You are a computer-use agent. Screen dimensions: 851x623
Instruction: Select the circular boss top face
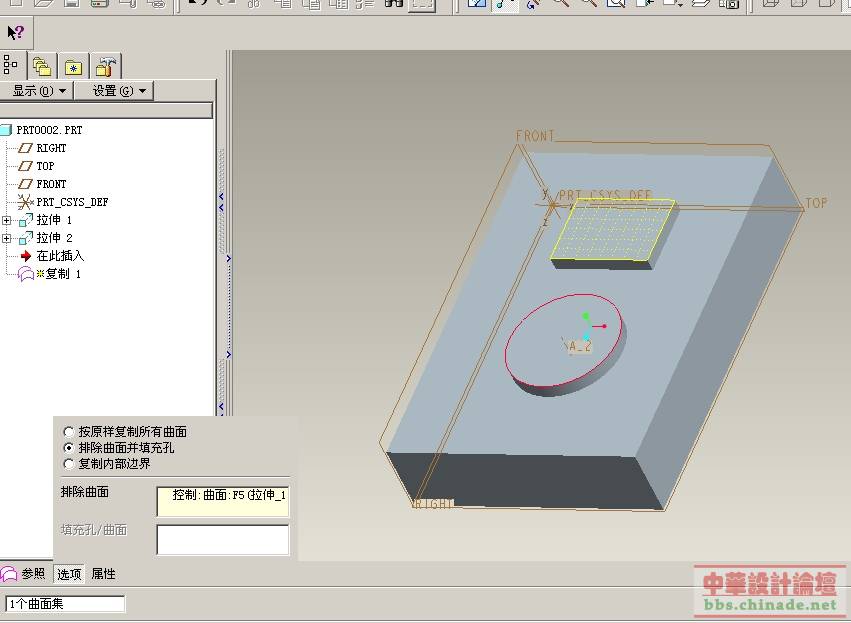click(x=563, y=339)
